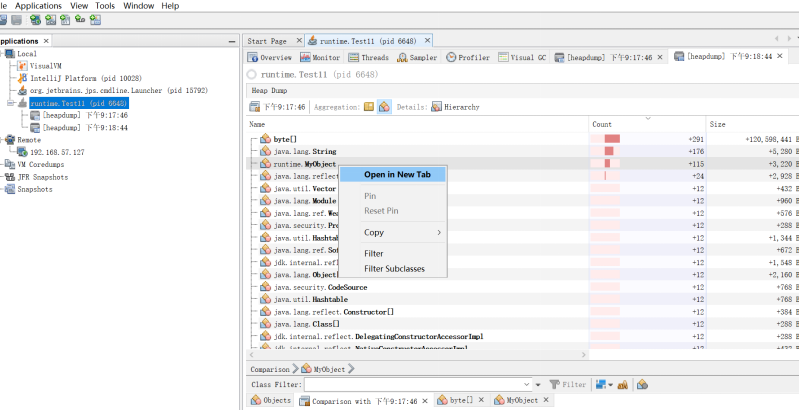The width and height of the screenshot is (800, 410).
Task: Open the Profiler tab
Action: [x=468, y=58]
